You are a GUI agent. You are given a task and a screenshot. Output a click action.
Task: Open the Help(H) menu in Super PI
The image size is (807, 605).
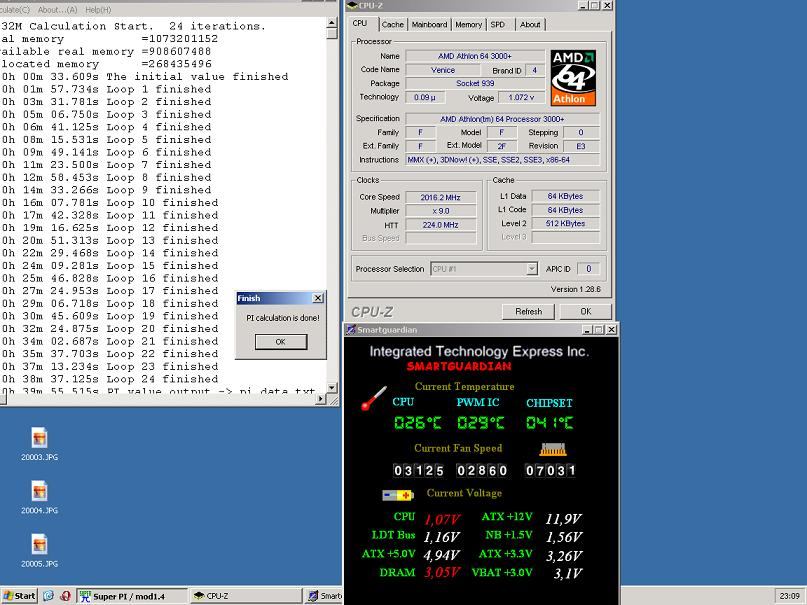click(98, 10)
